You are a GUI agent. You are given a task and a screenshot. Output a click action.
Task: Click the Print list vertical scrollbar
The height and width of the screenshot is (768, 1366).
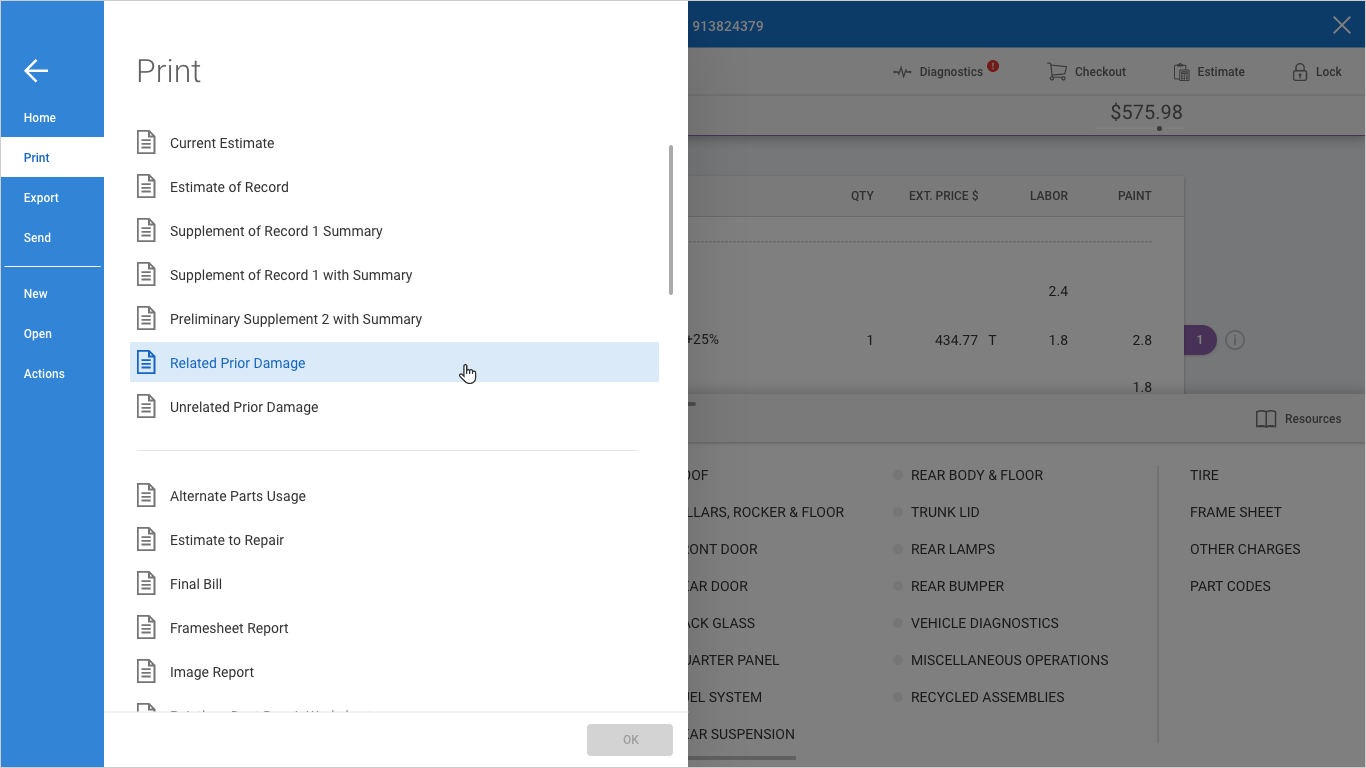[x=671, y=220]
